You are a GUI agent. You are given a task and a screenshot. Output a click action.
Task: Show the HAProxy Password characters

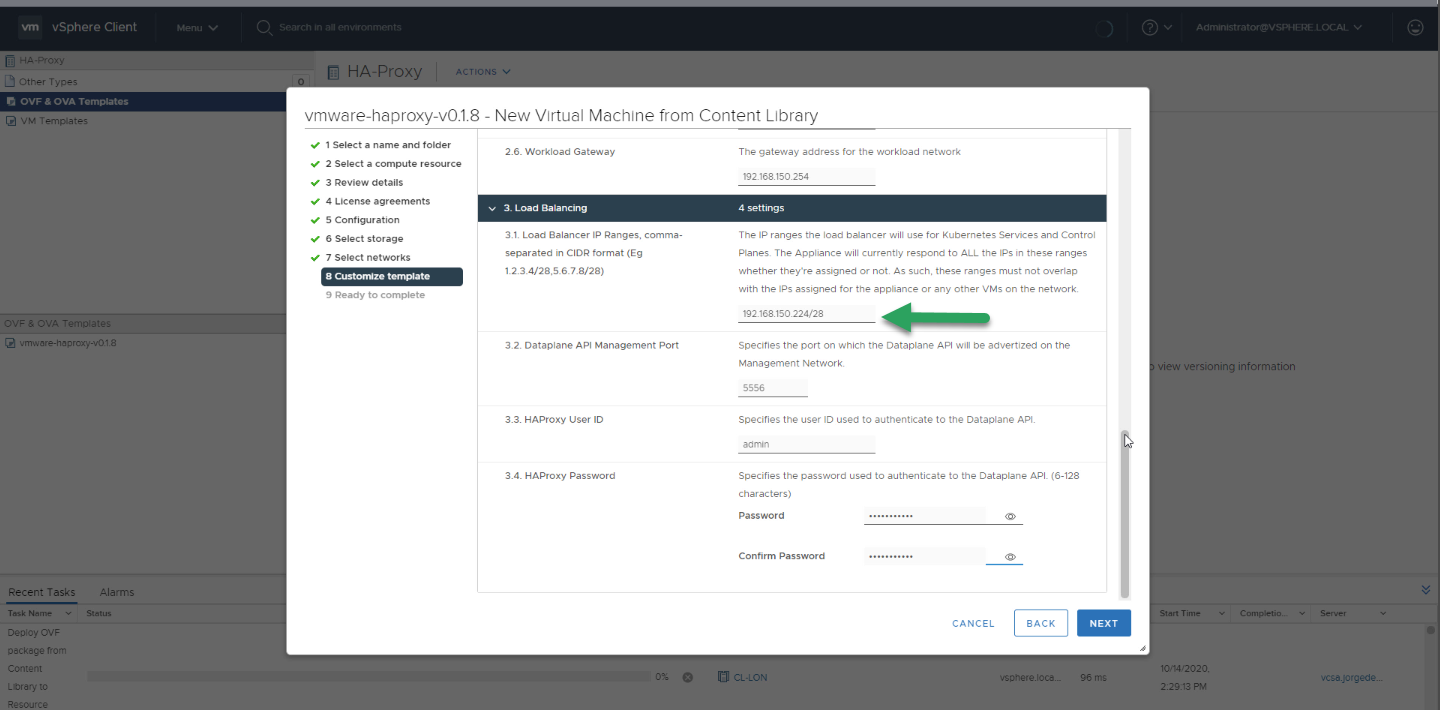1010,517
